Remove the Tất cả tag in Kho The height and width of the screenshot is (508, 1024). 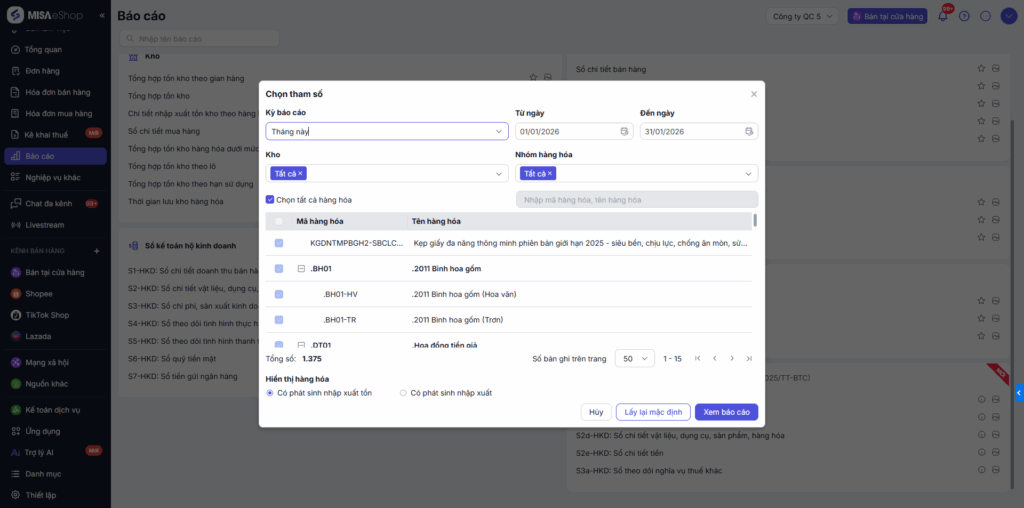(300, 173)
